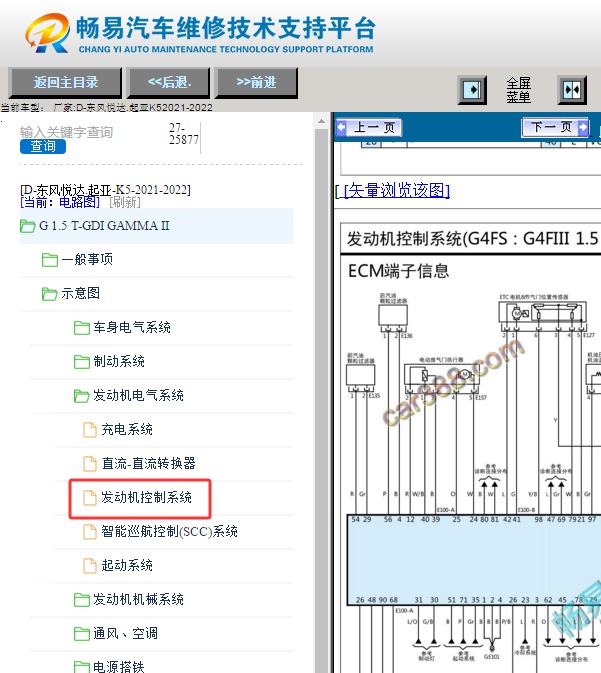The height and width of the screenshot is (673, 601).
Task: Click the left panel scrollbar up arrow
Action: [x=321, y=121]
